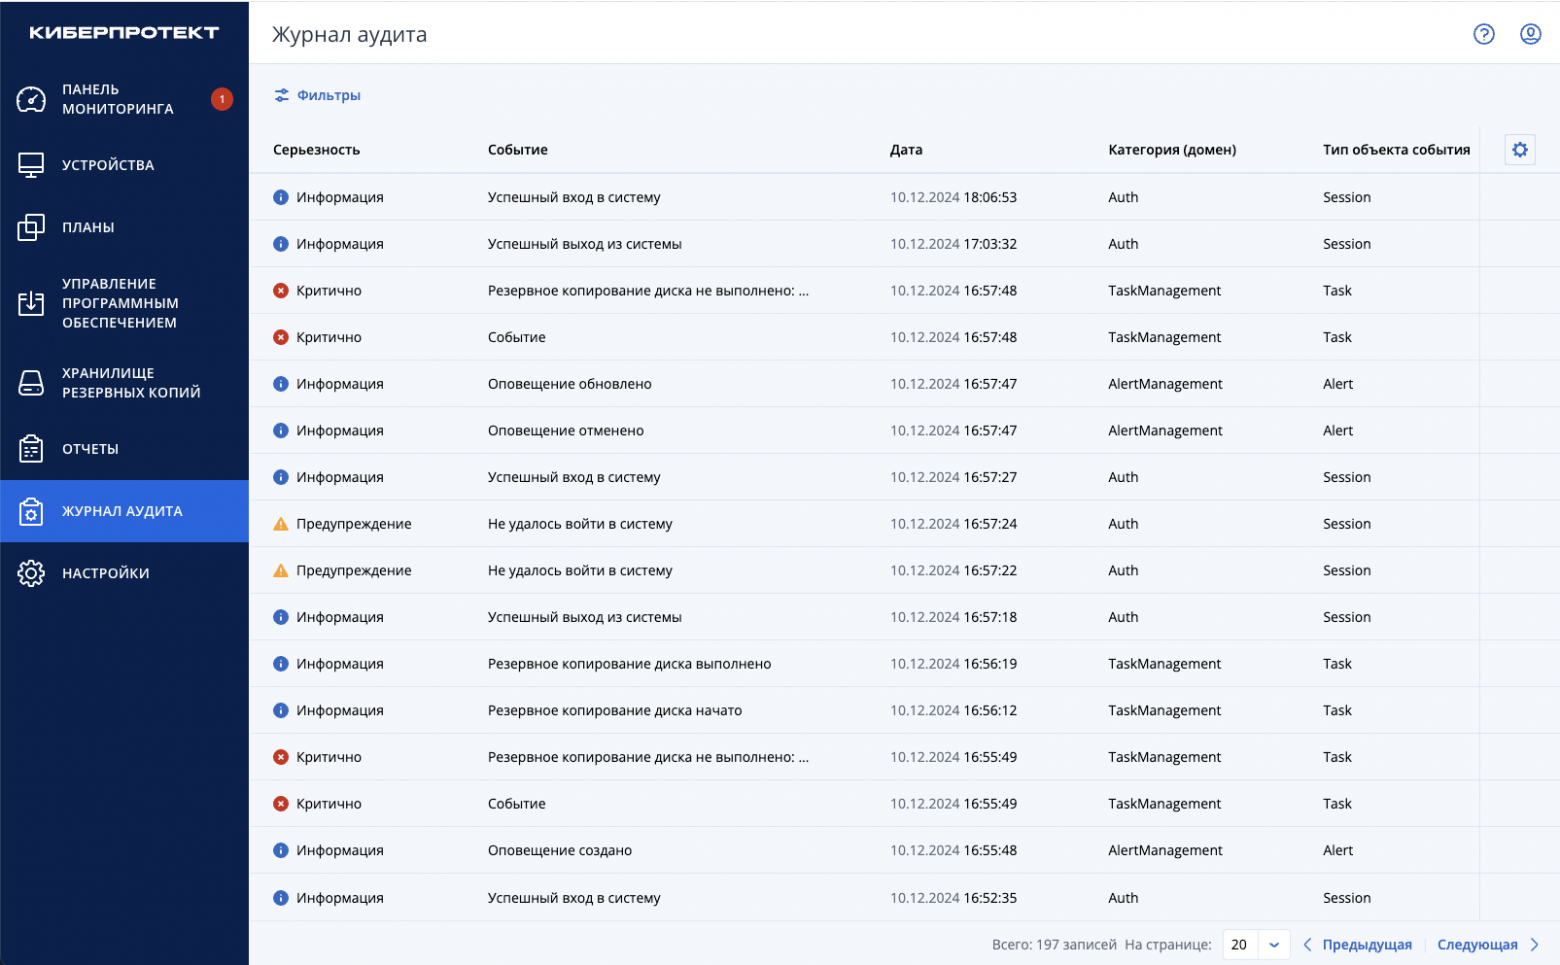This screenshot has width=1560, height=965.
Task: Click the Devices monitor icon in sidebar
Action: click(31, 165)
